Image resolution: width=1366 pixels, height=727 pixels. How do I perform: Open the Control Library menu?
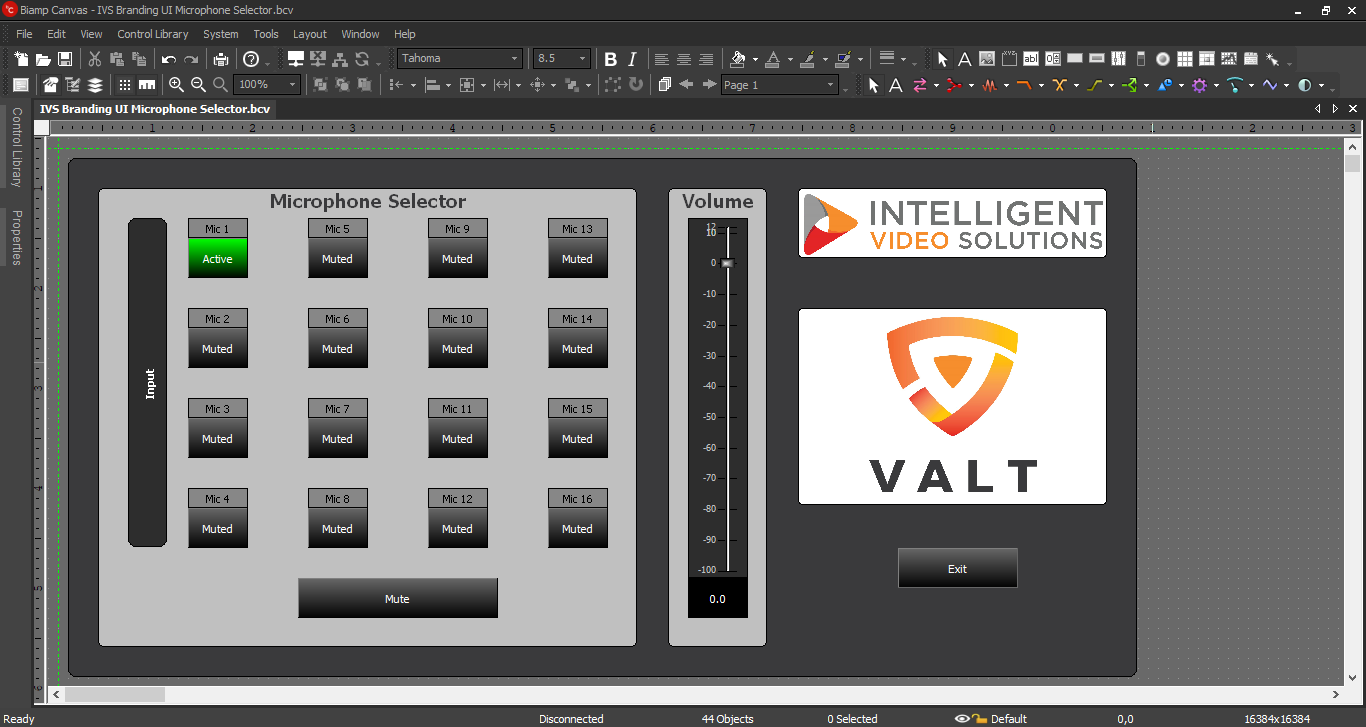[153, 34]
